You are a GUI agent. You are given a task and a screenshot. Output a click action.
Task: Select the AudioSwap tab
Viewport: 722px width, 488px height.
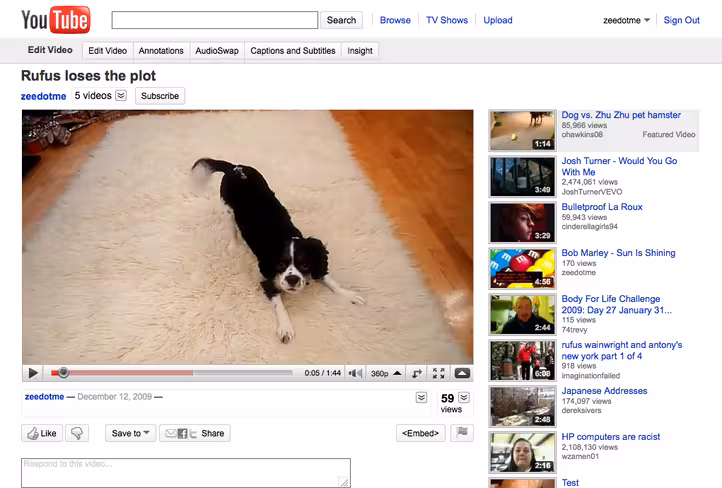point(217,51)
